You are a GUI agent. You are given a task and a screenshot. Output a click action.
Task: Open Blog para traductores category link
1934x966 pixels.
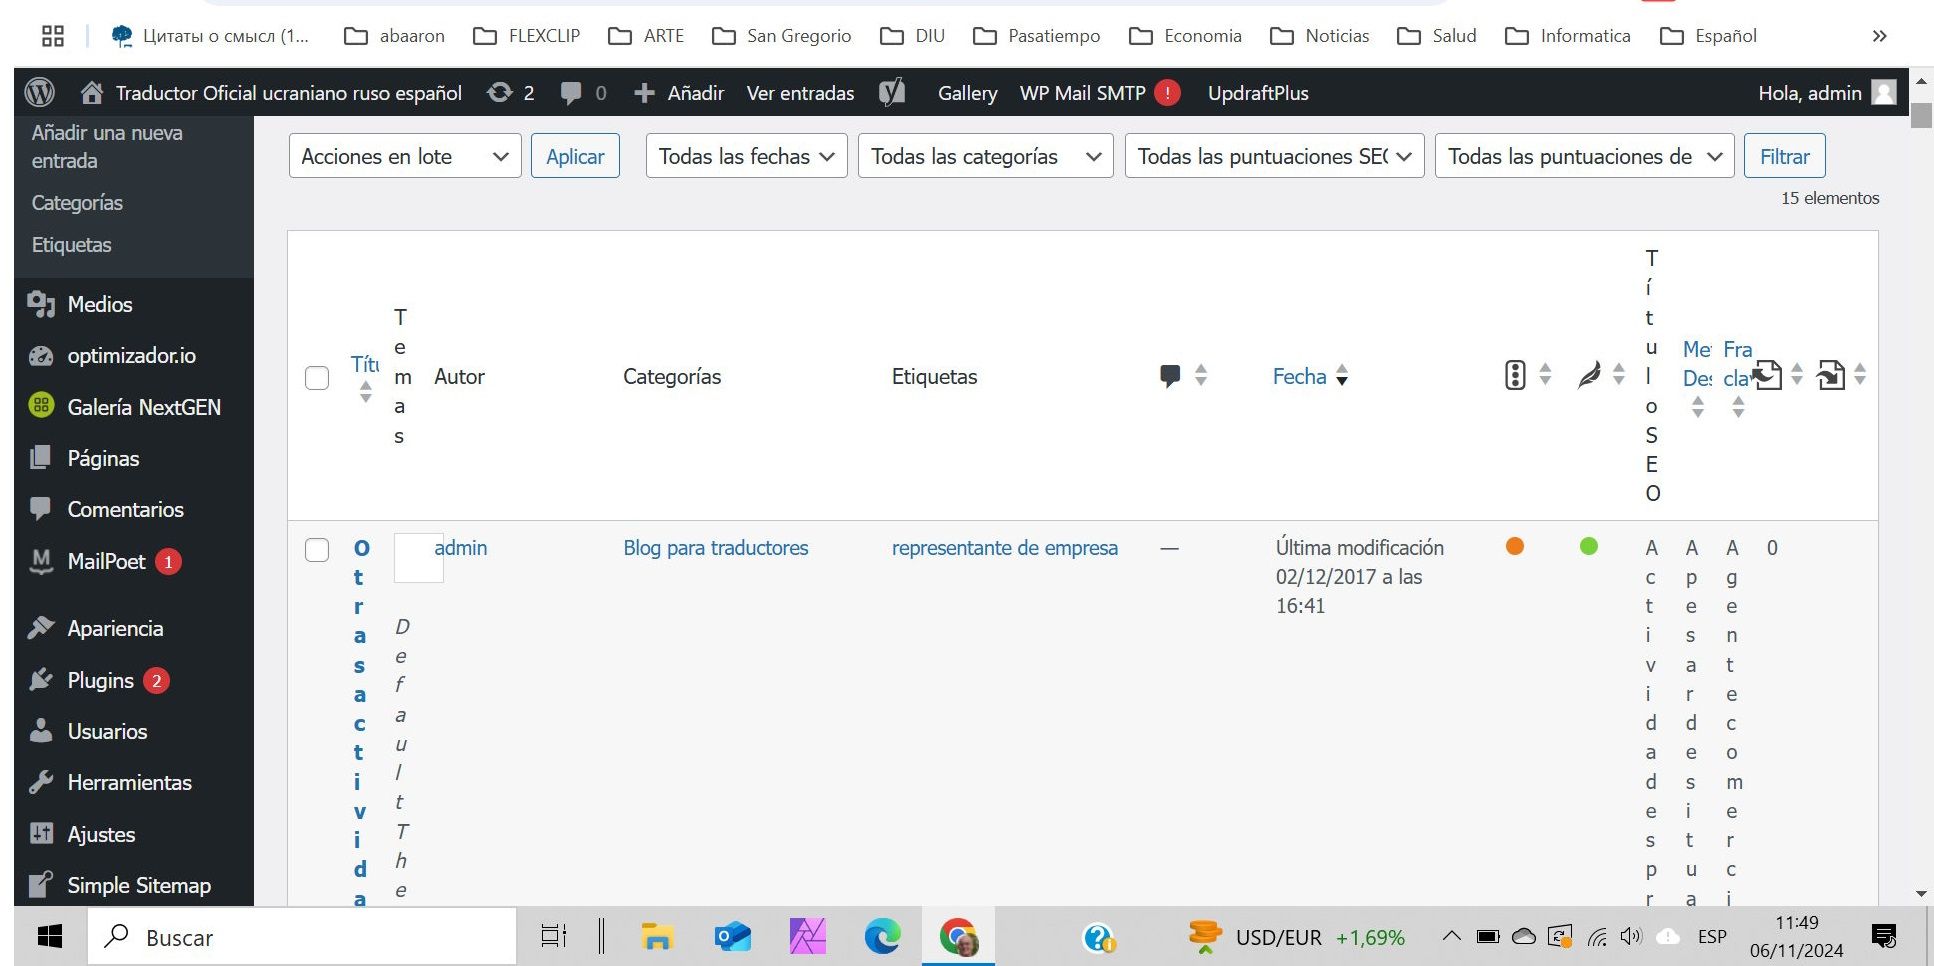(716, 548)
